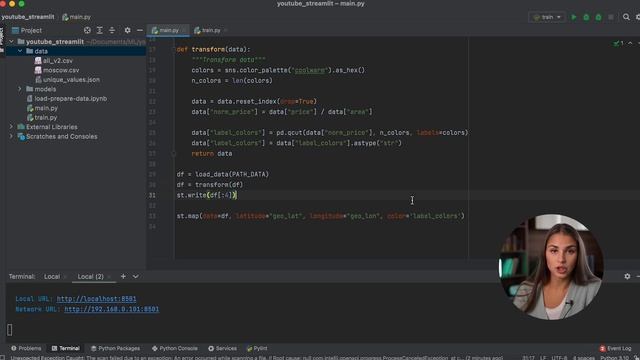Open the Network URL 192.168 link
Viewport: 640px width, 360px height.
pos(111,309)
